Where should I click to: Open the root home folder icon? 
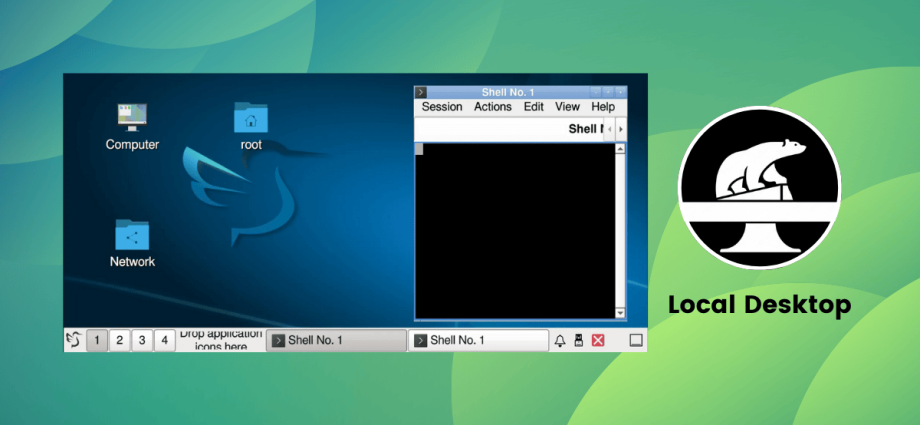click(251, 126)
